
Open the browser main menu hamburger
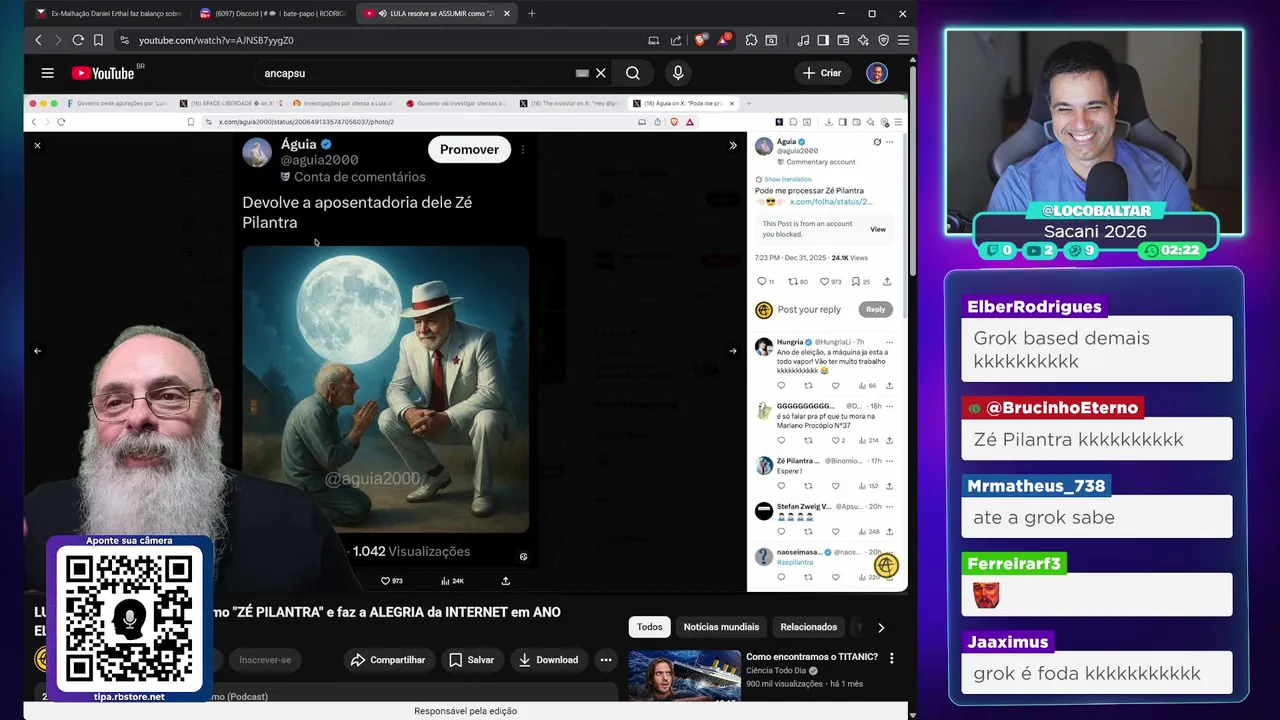903,40
